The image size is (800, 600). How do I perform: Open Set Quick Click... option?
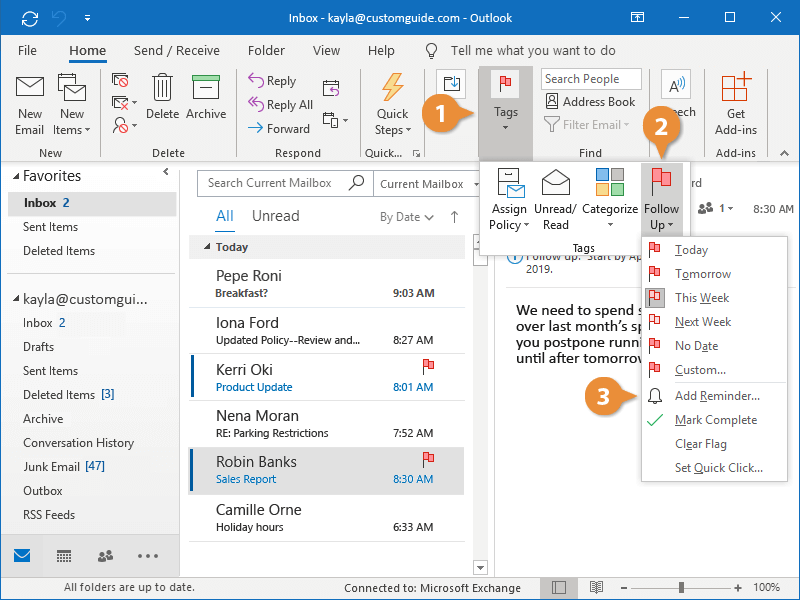tap(714, 468)
